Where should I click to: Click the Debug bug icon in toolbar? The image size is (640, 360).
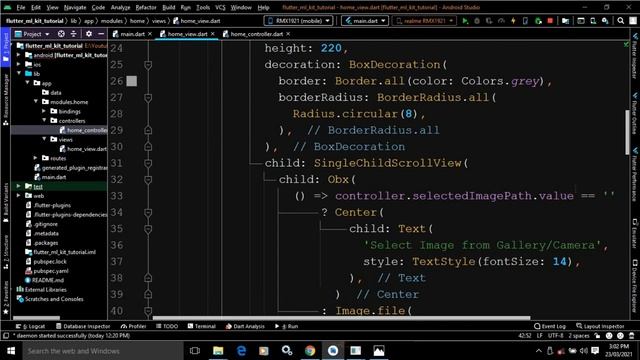coord(477,21)
